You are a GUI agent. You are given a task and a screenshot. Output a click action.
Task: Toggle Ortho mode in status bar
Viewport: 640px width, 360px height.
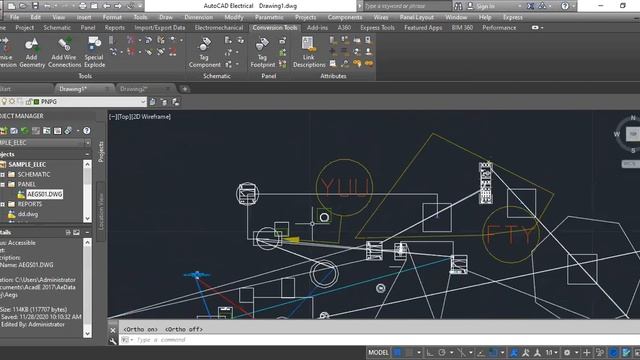pyautogui.click(x=430, y=353)
